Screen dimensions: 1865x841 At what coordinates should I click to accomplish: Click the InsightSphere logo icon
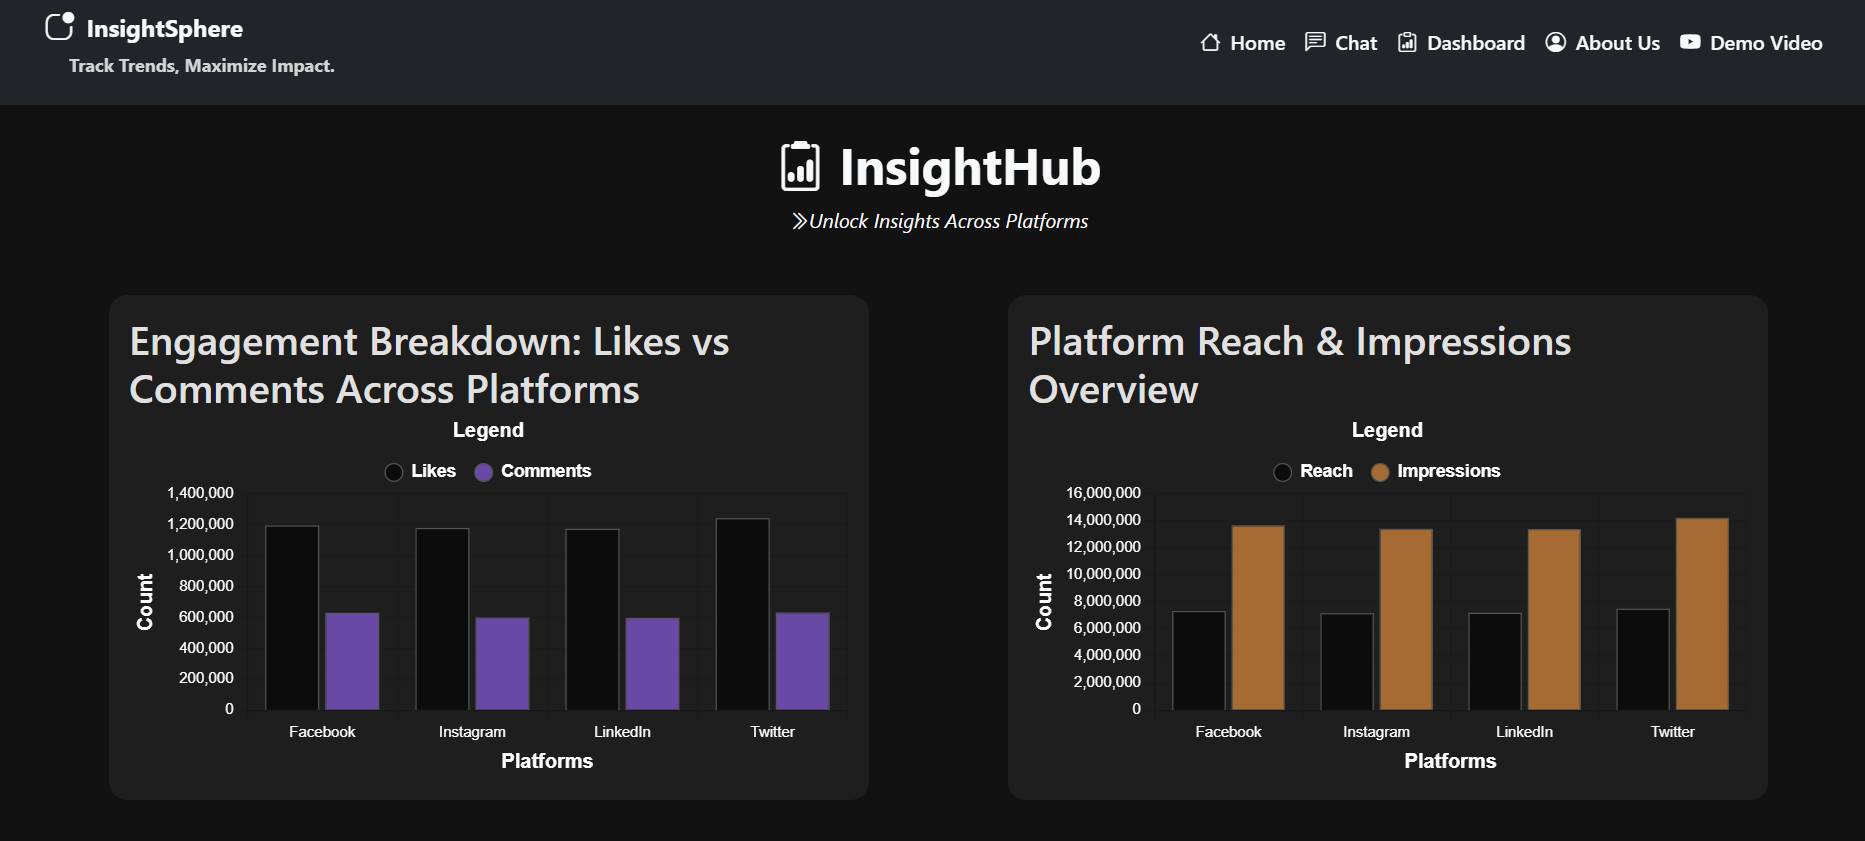pos(60,27)
